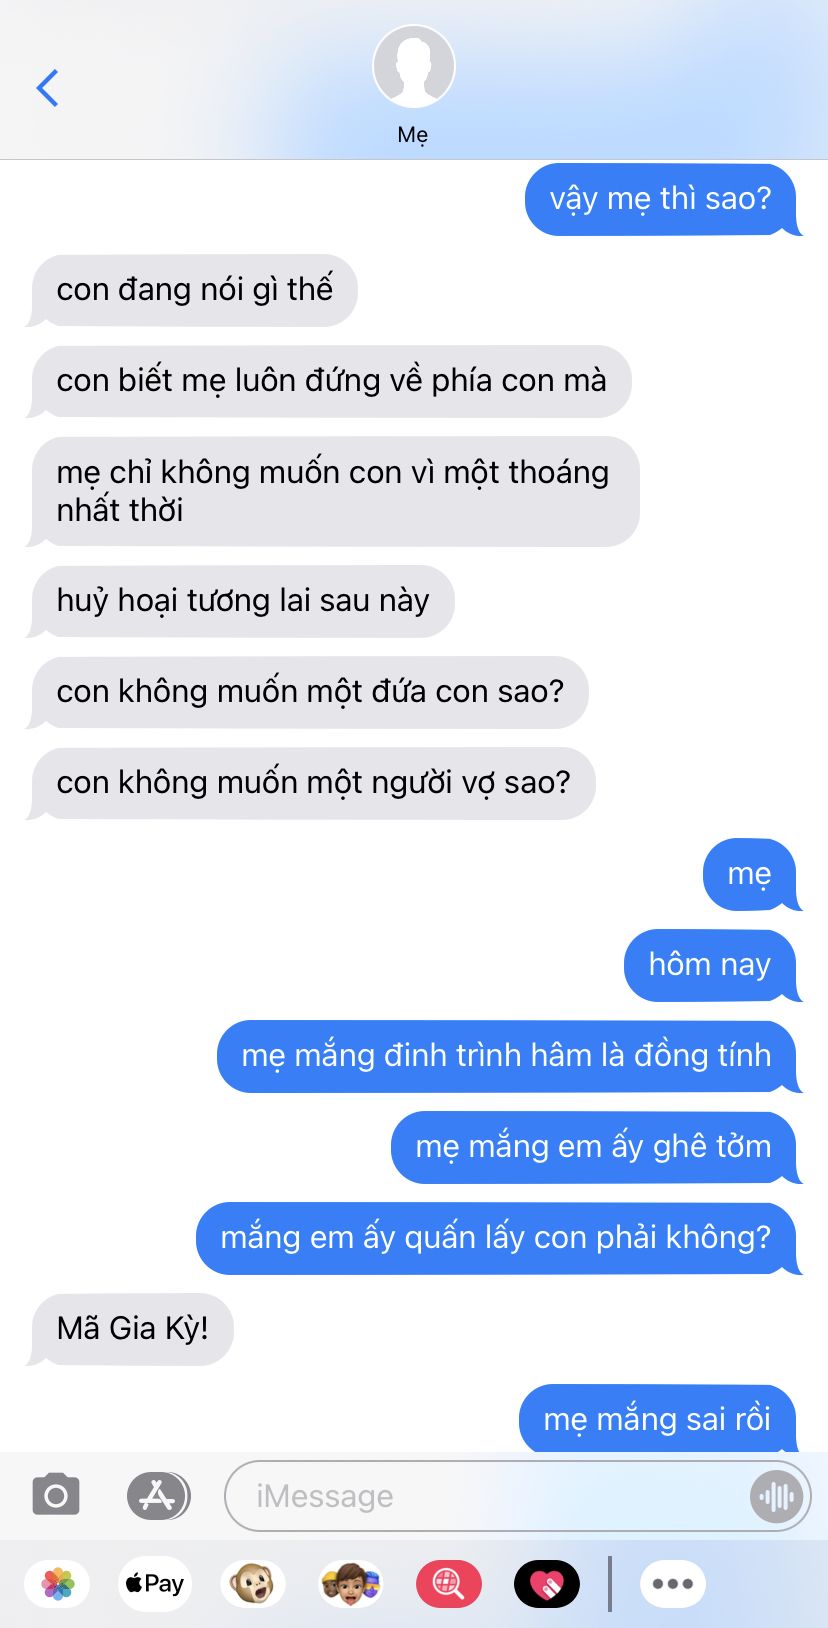
Task: Open Apple Pay in the app strip
Action: click(x=155, y=1584)
